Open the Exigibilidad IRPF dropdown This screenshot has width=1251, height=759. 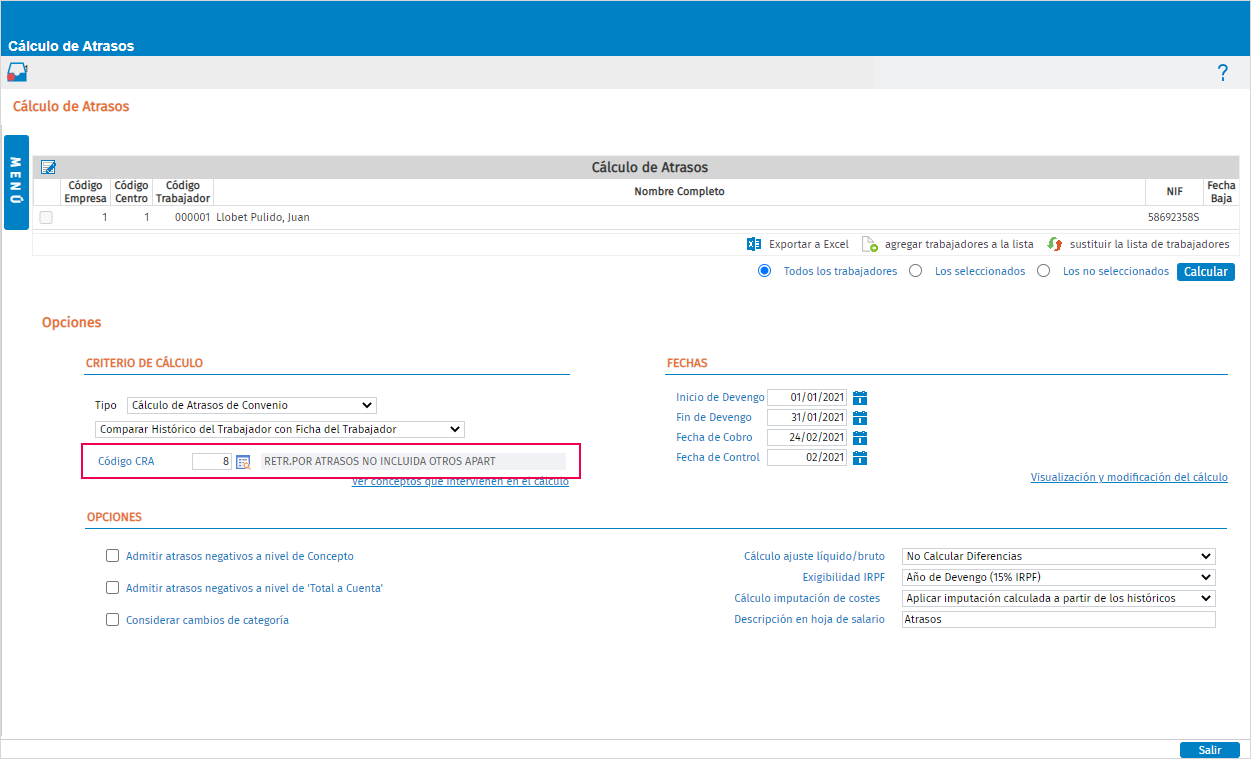point(1059,577)
